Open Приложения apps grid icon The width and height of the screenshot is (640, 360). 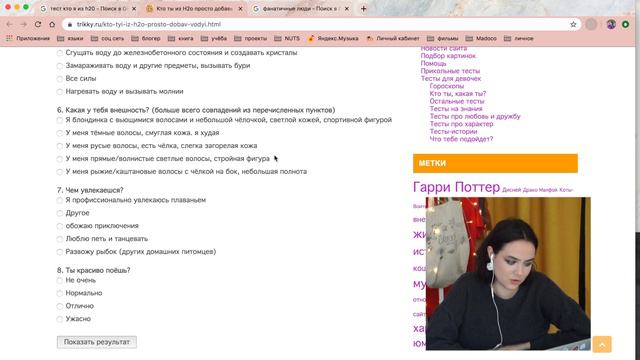9,38
